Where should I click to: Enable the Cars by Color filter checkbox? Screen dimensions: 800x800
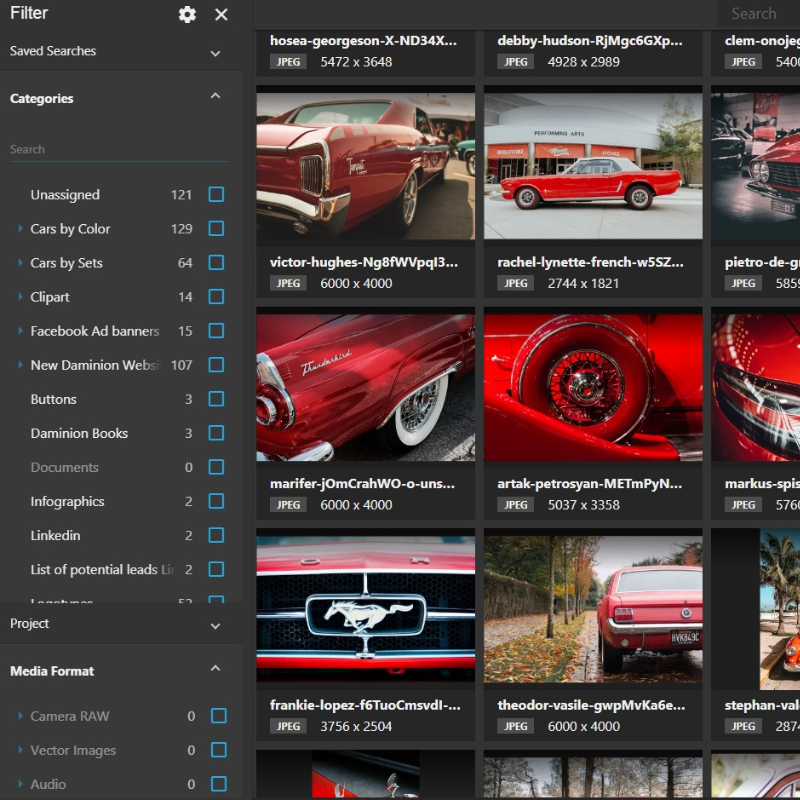coord(216,228)
